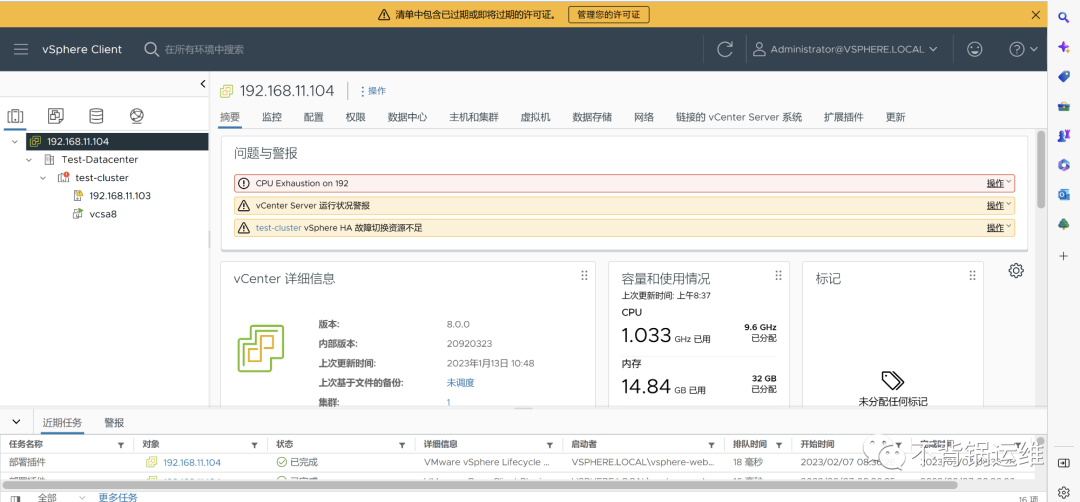Click the CPU Exhaustion critical alert icon
1080x502 pixels.
[243, 183]
